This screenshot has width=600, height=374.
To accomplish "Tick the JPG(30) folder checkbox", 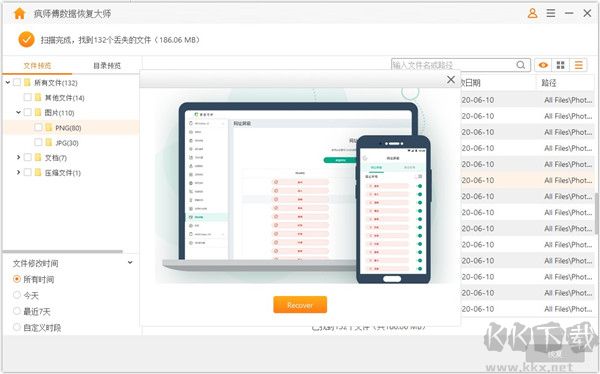I will tap(38, 142).
